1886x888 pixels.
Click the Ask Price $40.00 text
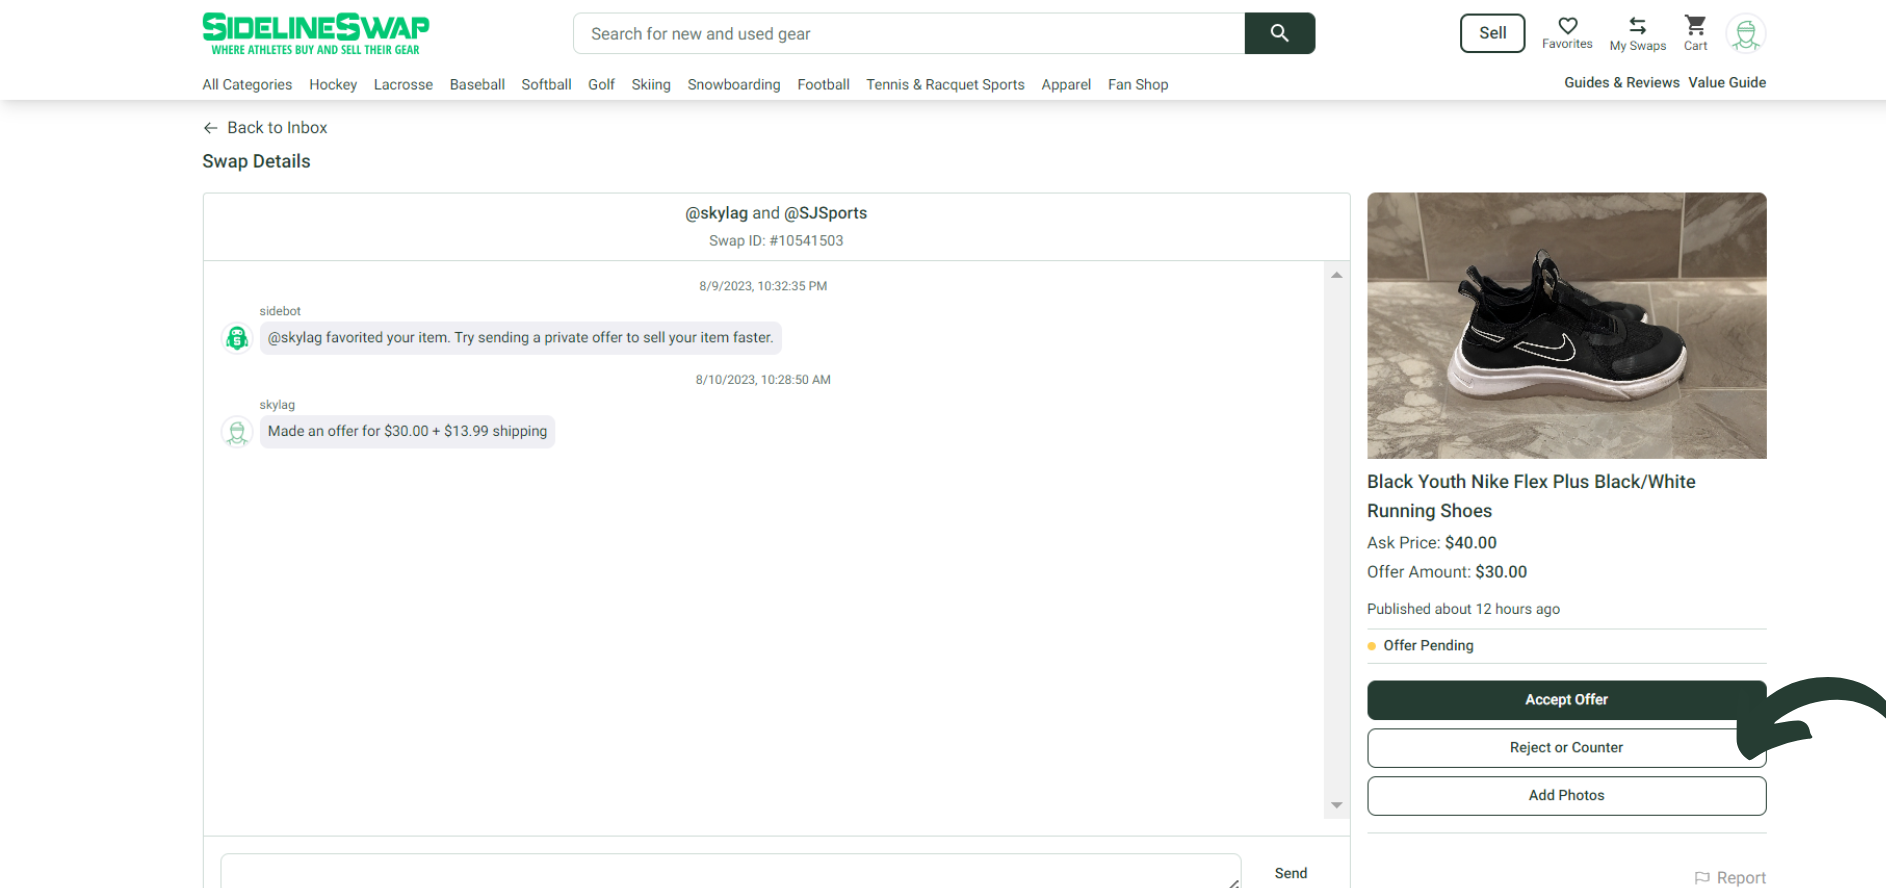[x=1432, y=543]
